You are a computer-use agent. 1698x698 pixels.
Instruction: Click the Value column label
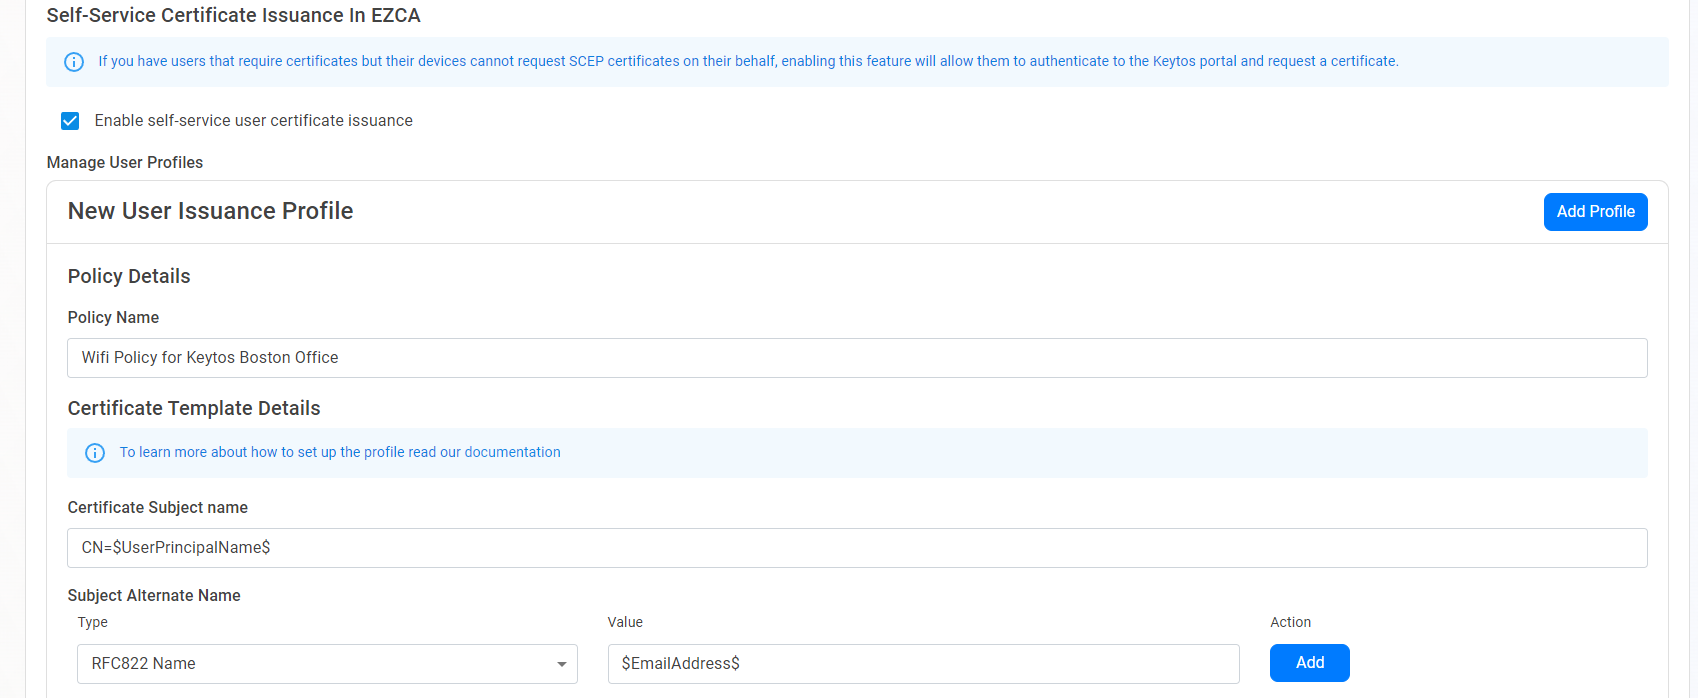(625, 622)
